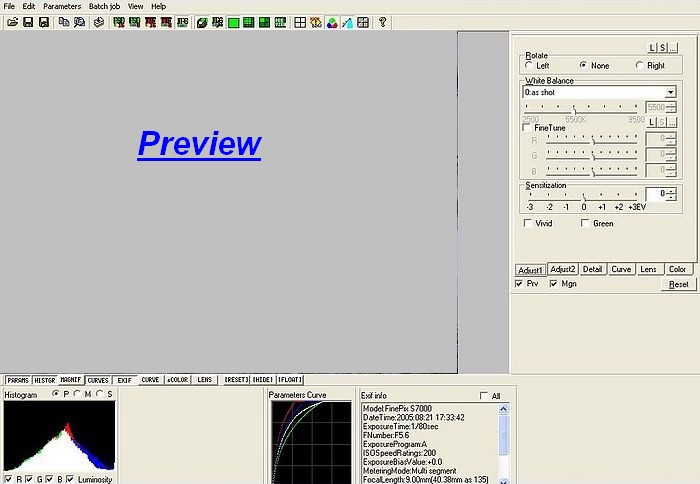700x484 pixels.
Task: Enable the FineTune checkbox
Action: point(528,128)
